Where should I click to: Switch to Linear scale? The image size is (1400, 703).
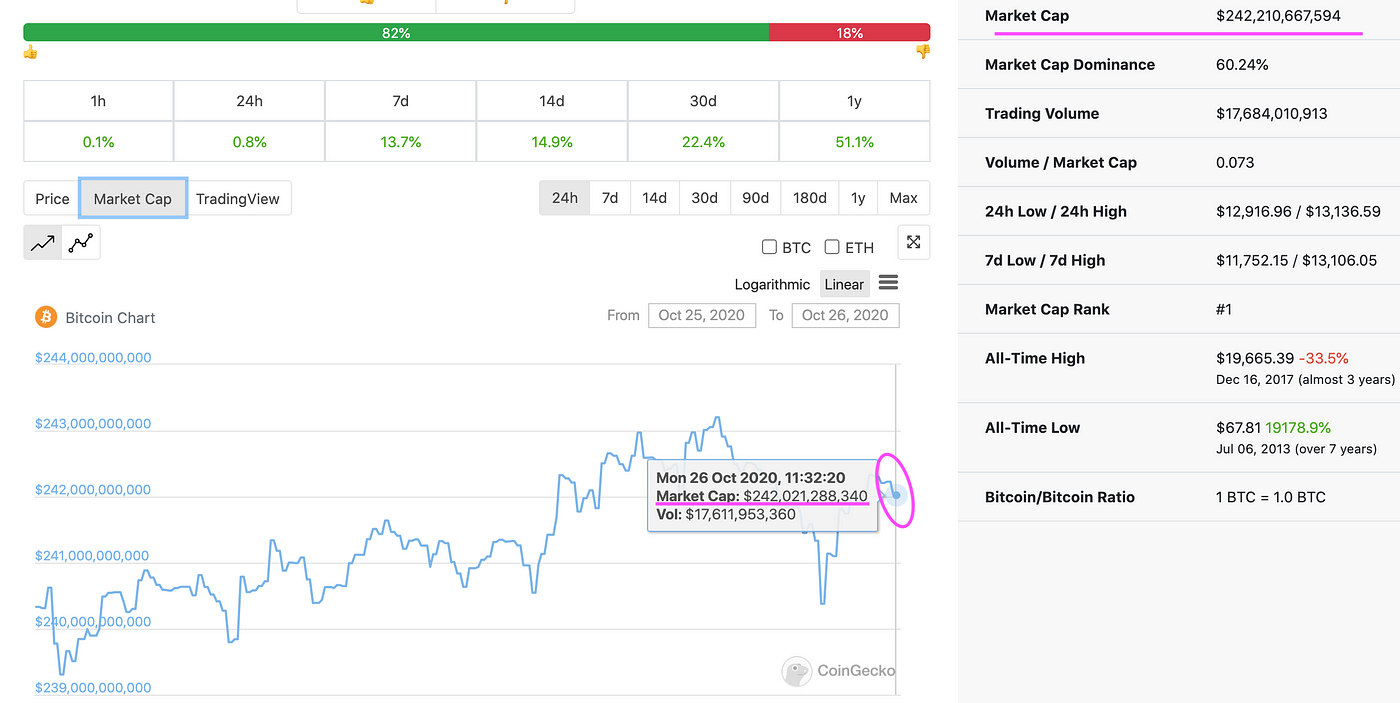[x=844, y=284]
